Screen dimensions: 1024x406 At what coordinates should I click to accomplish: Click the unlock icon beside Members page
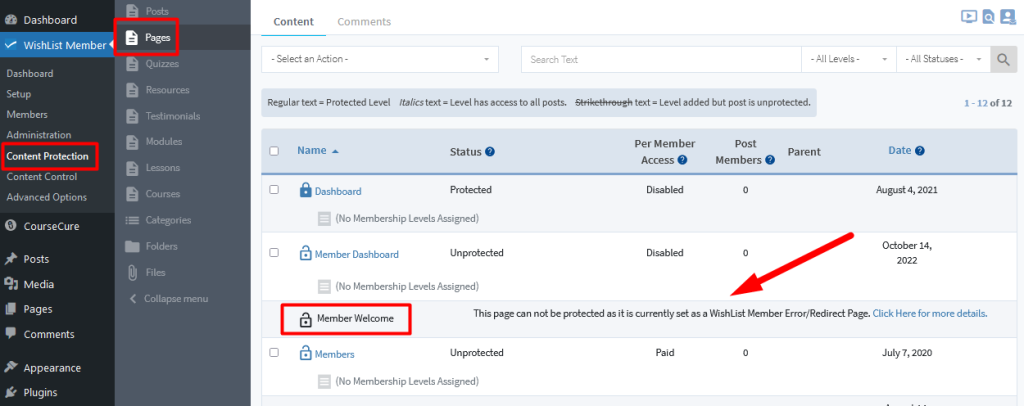[305, 353]
